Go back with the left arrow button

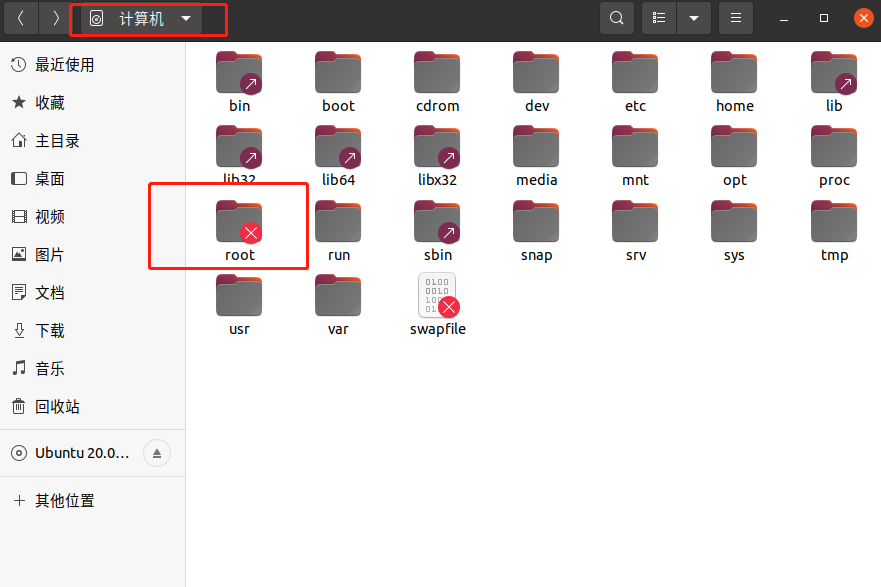[21, 19]
